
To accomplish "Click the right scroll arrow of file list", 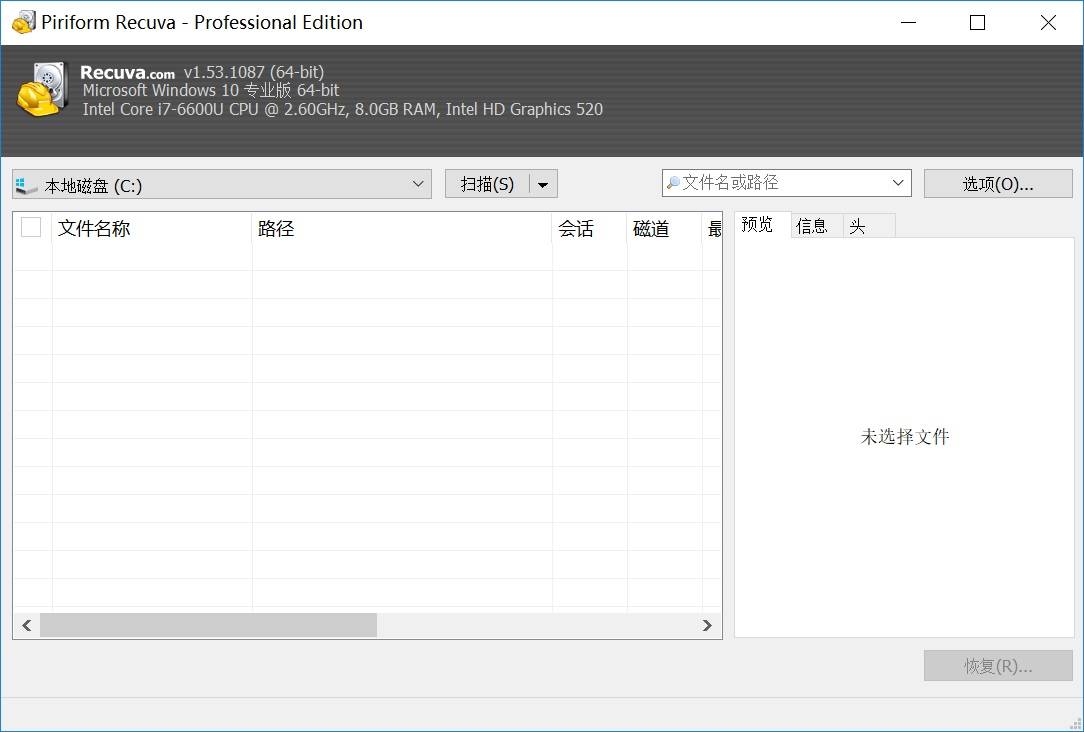I will (x=708, y=625).
